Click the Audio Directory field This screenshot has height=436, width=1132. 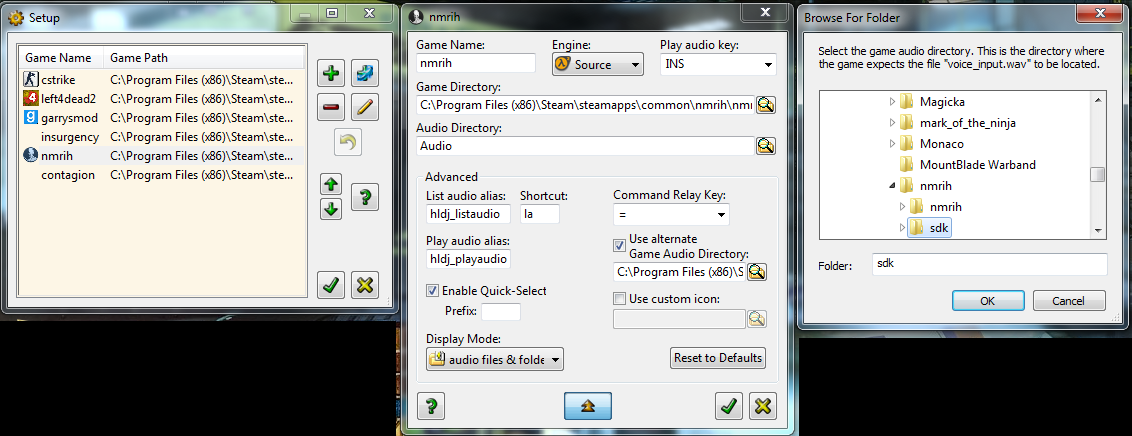(x=585, y=146)
